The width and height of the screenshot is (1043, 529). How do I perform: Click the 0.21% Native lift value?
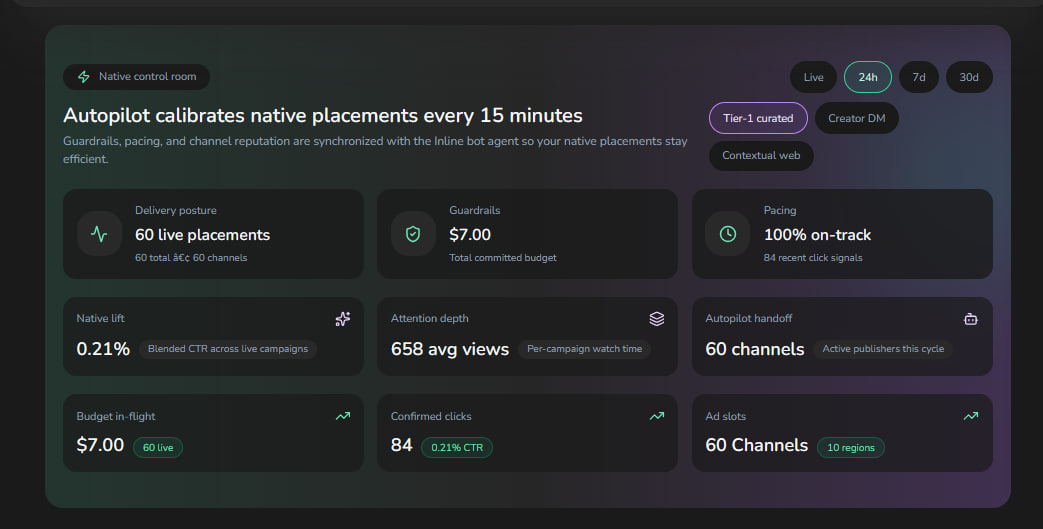103,349
